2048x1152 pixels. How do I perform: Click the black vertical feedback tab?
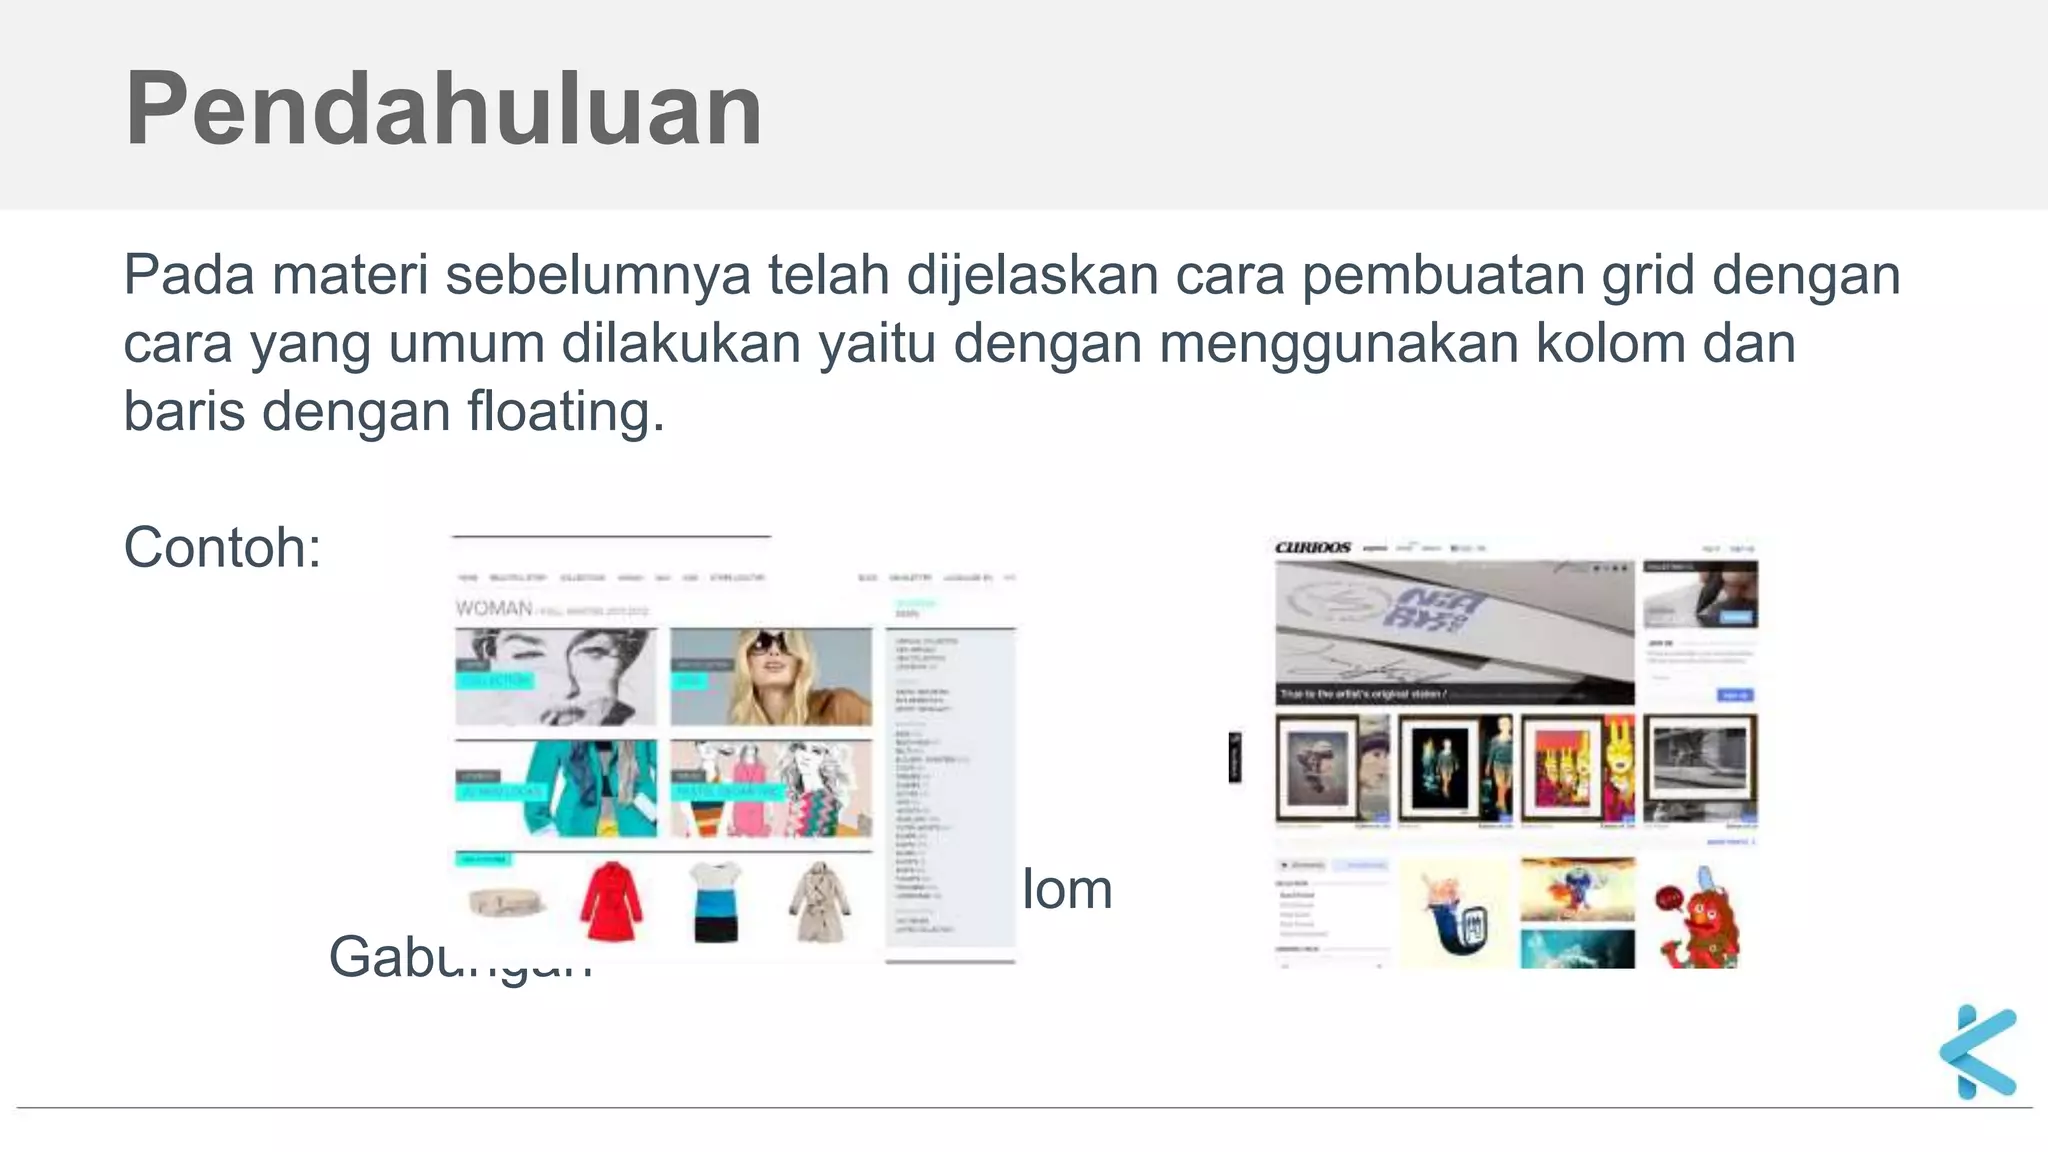coord(1235,757)
